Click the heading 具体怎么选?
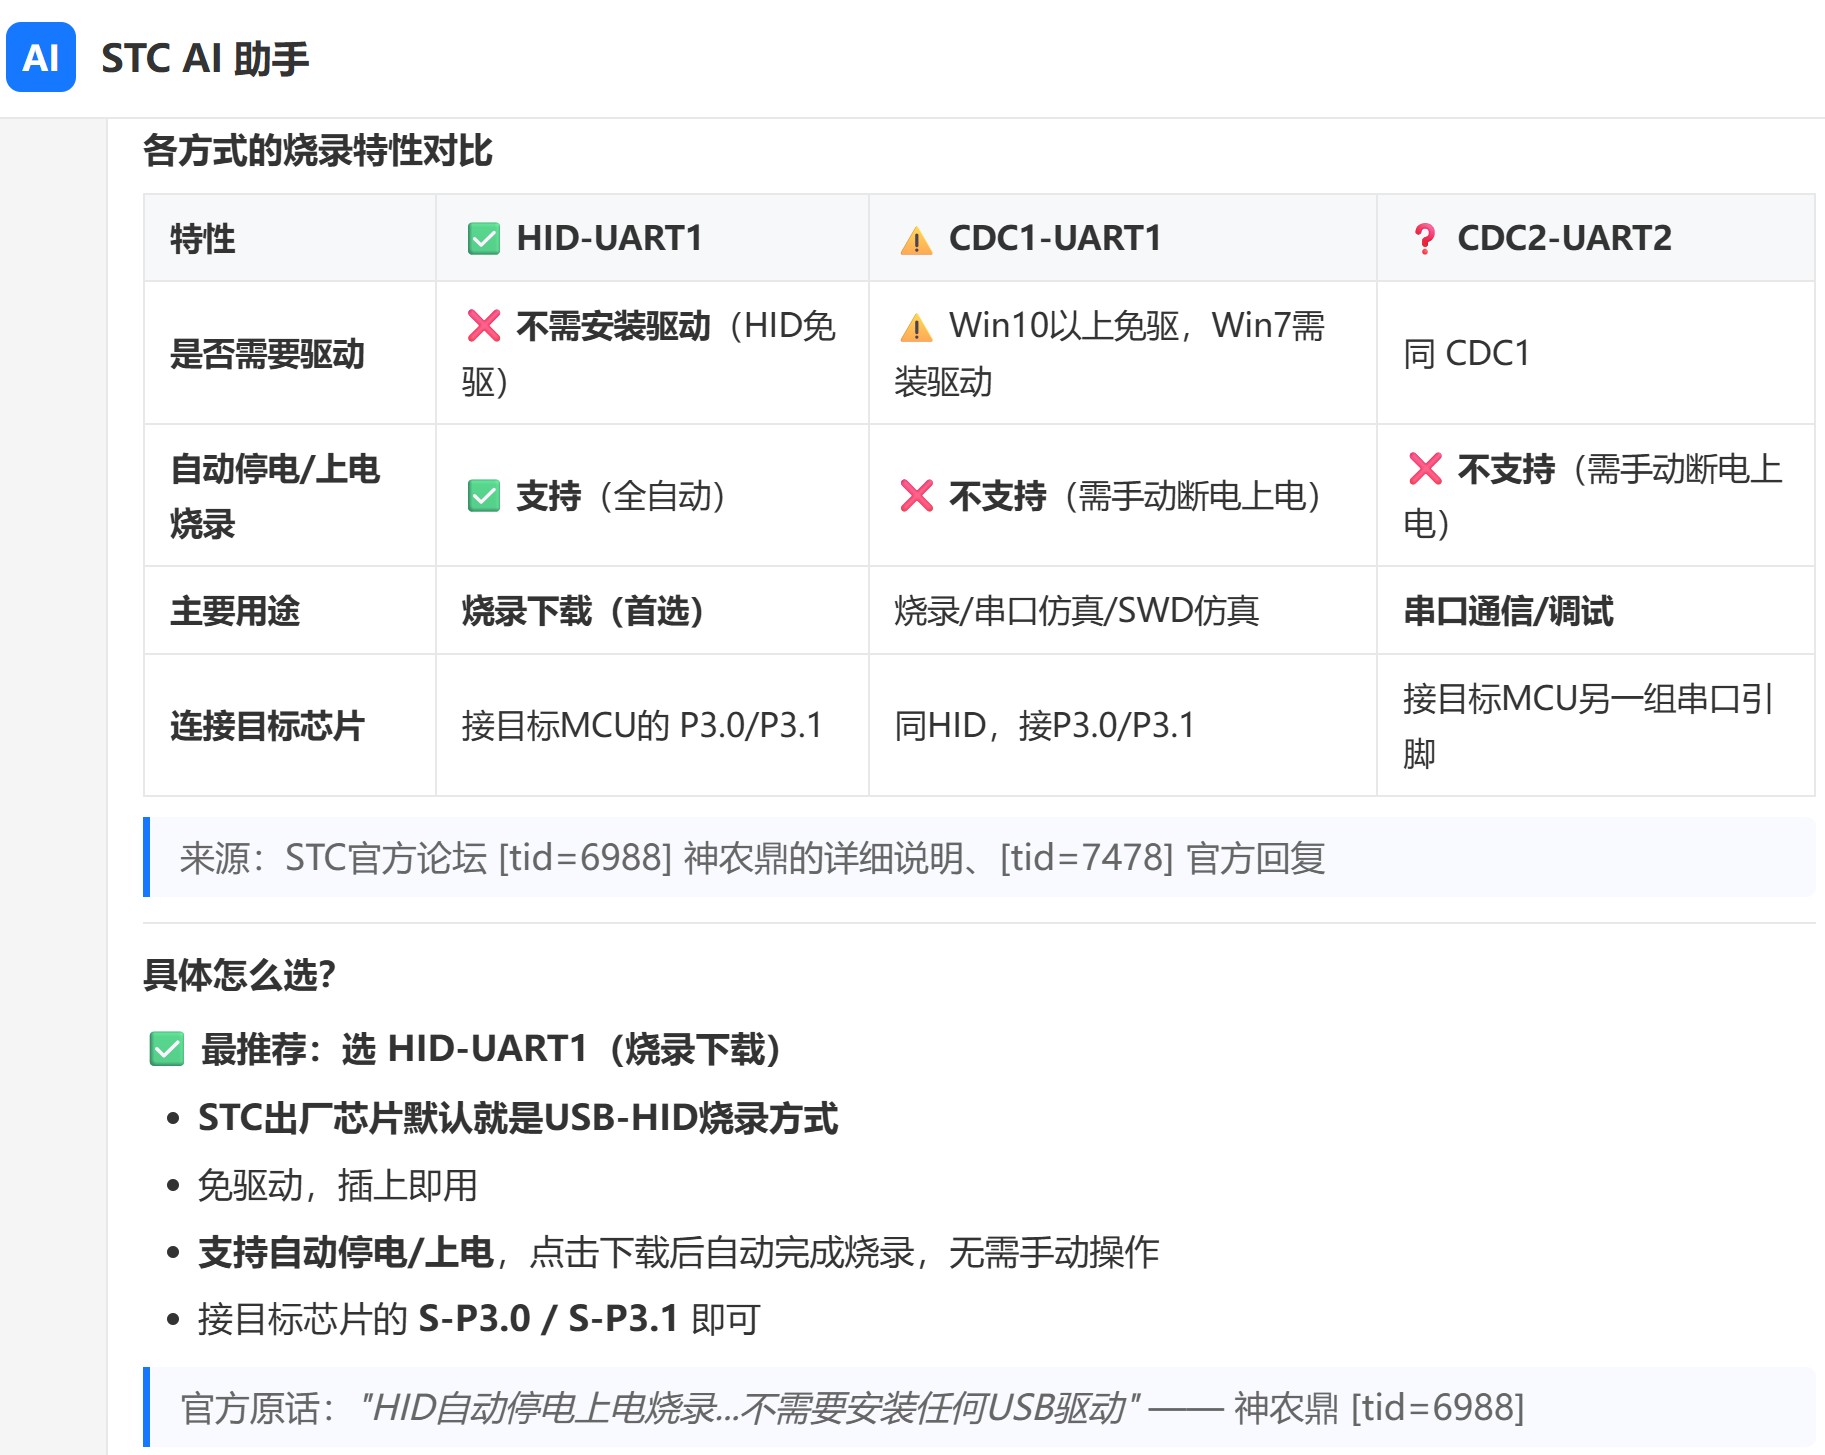The height and width of the screenshot is (1455, 1825). point(239,974)
